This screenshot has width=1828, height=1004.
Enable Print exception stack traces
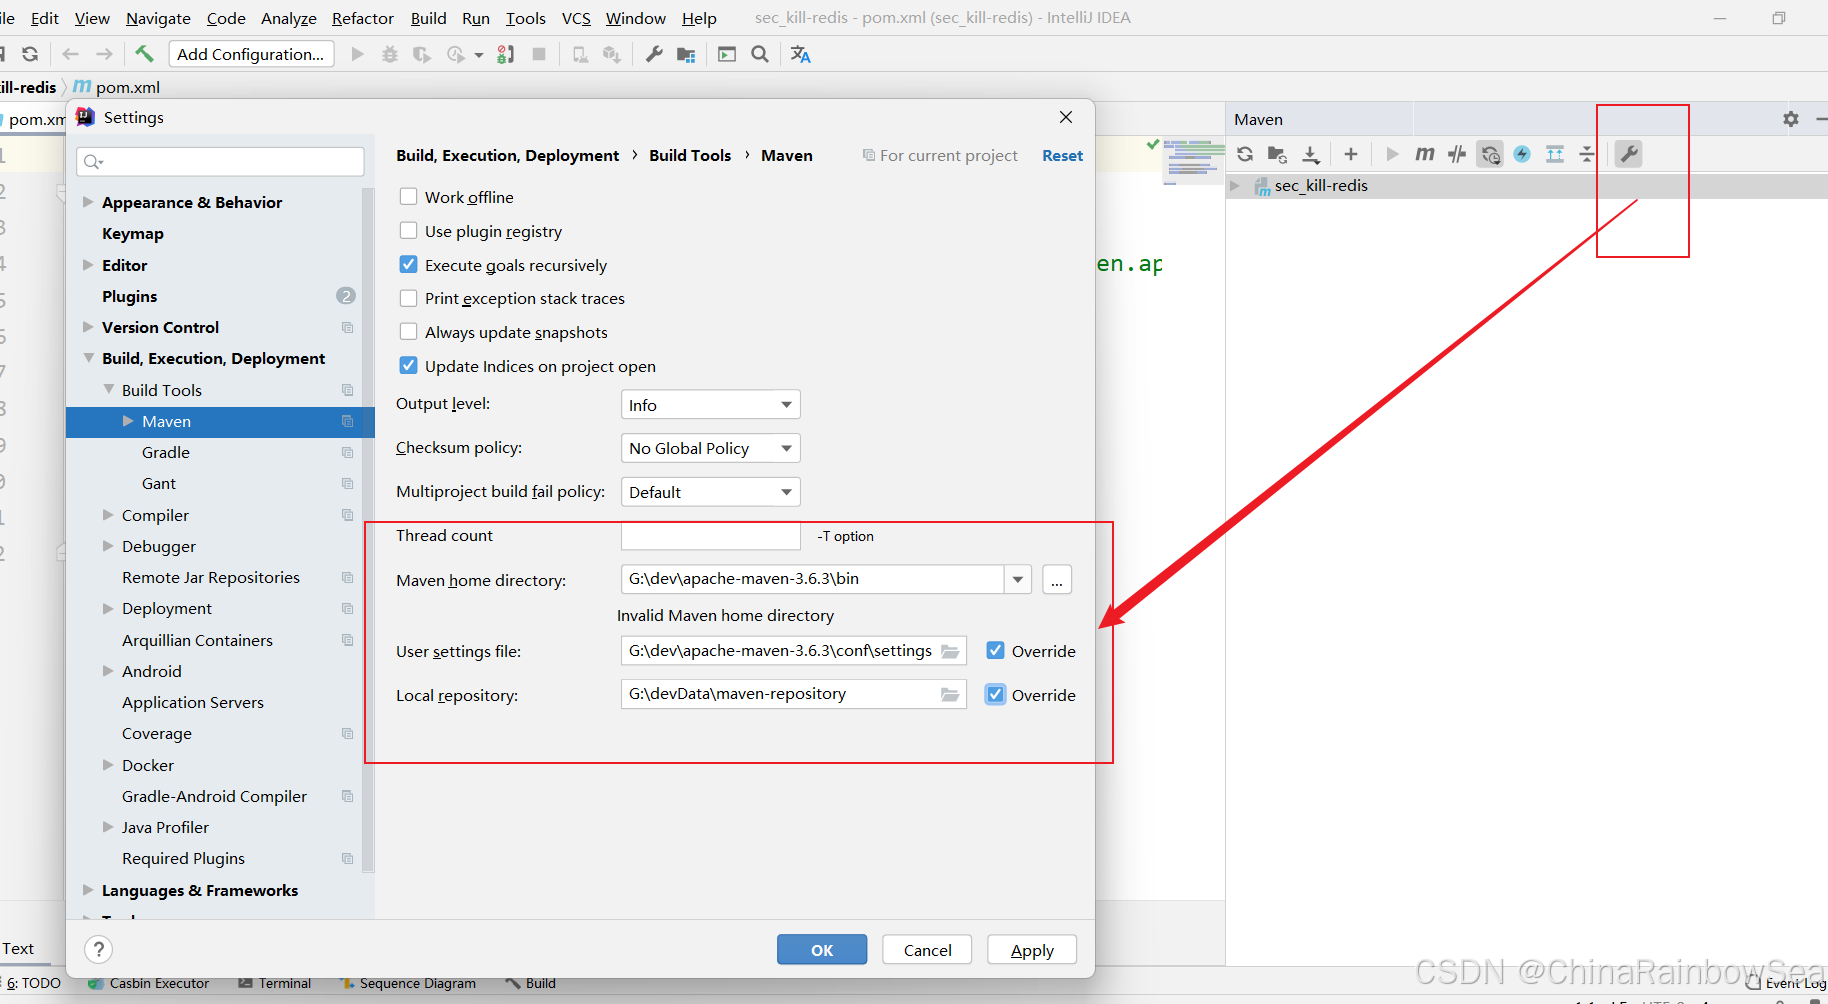(x=408, y=298)
